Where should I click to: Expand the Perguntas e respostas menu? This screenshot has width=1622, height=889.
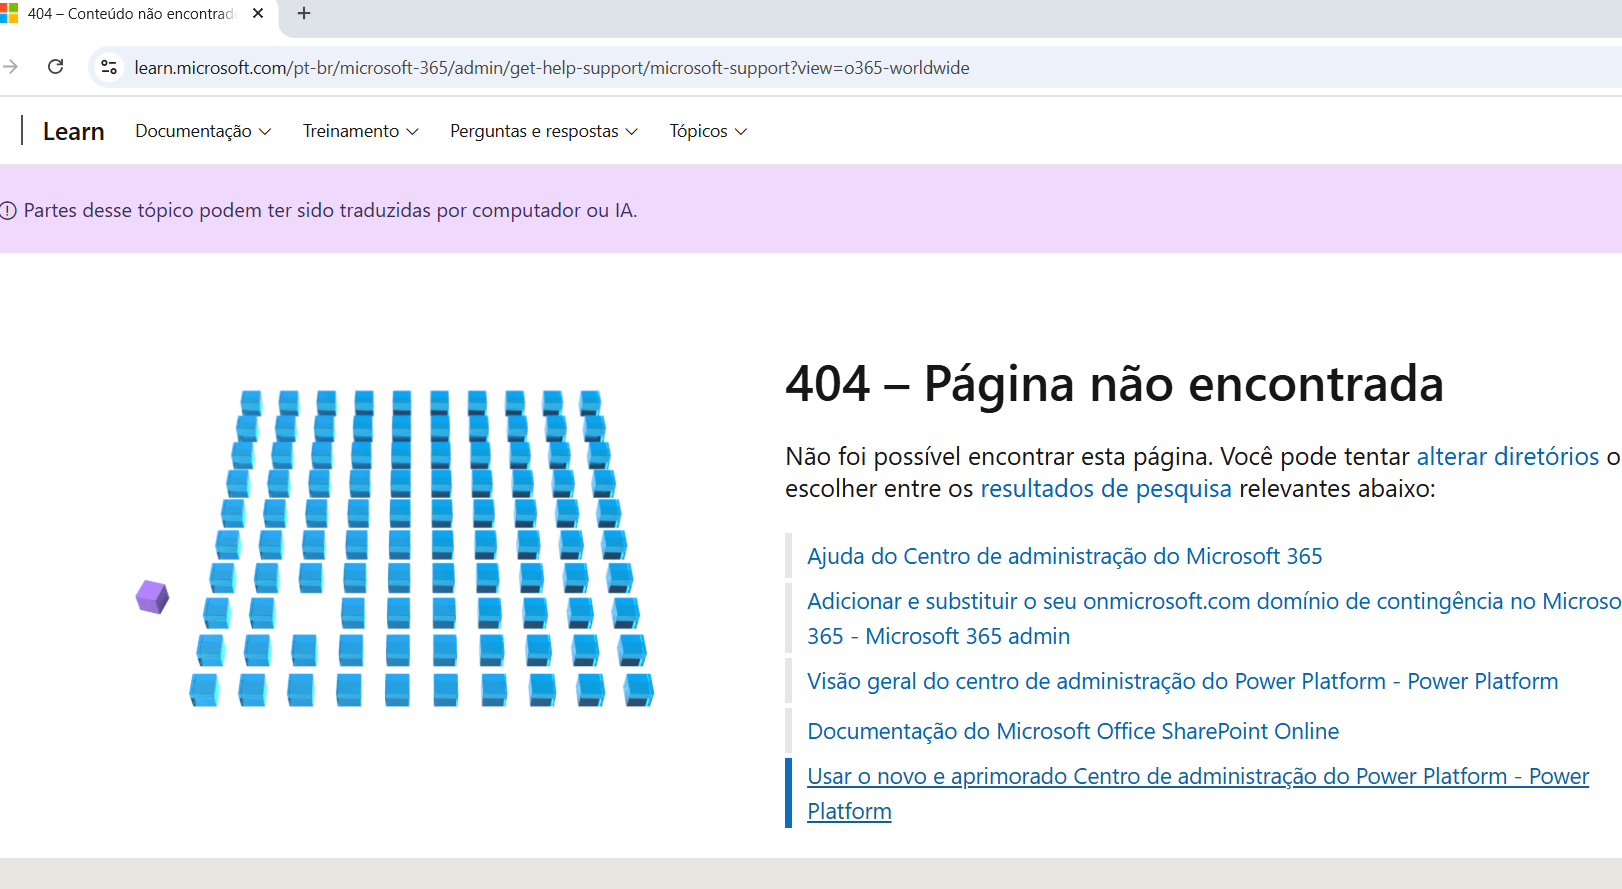pyautogui.click(x=544, y=131)
